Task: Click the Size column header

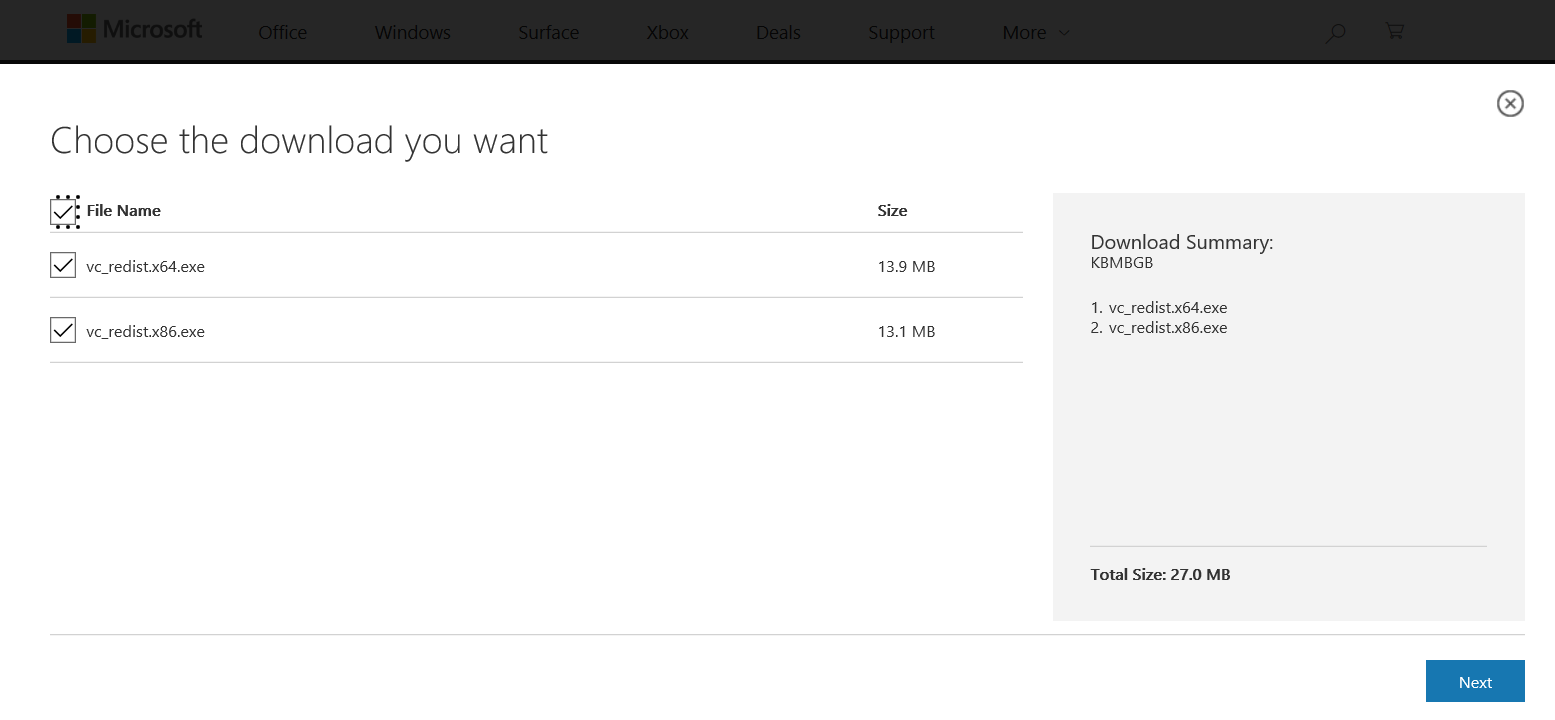Action: [x=892, y=211]
